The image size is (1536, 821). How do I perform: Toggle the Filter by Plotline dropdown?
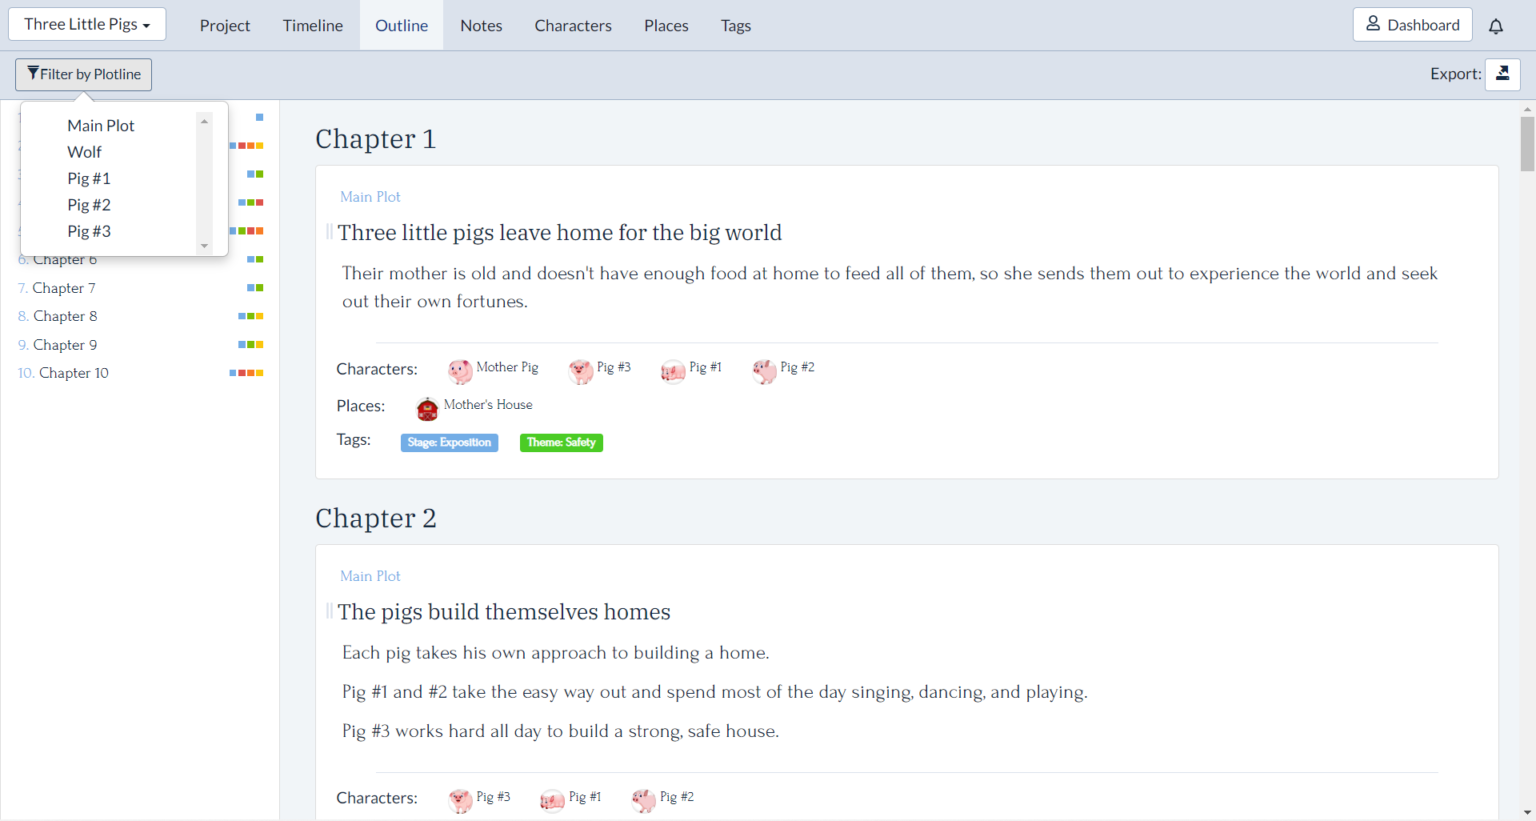point(84,74)
